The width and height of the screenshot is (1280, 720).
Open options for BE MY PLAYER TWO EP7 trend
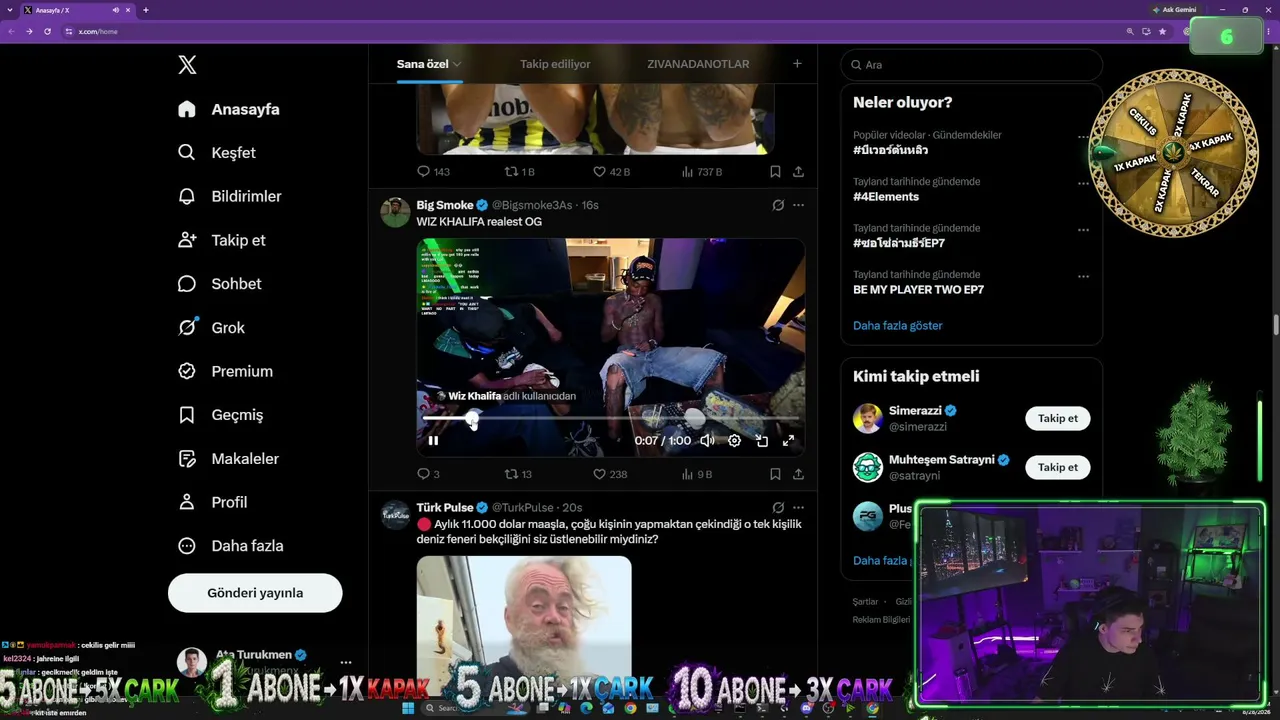coord(1083,277)
